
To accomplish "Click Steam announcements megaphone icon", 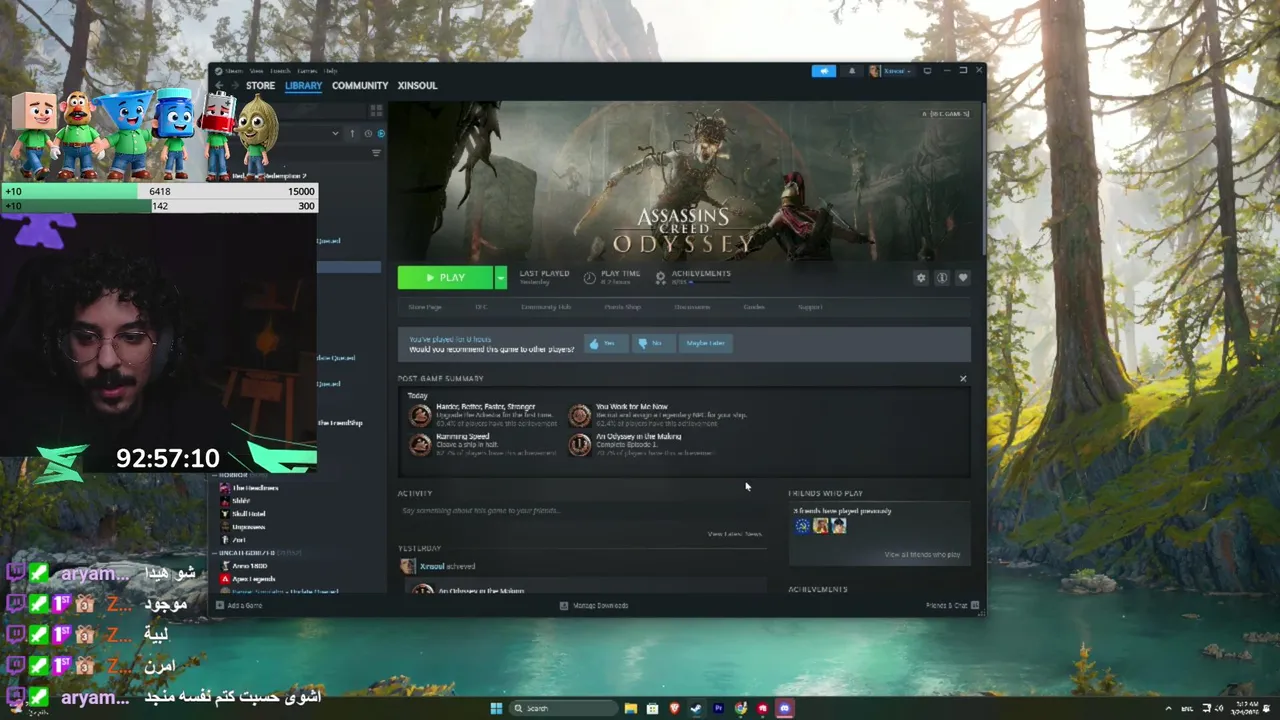I will [824, 71].
